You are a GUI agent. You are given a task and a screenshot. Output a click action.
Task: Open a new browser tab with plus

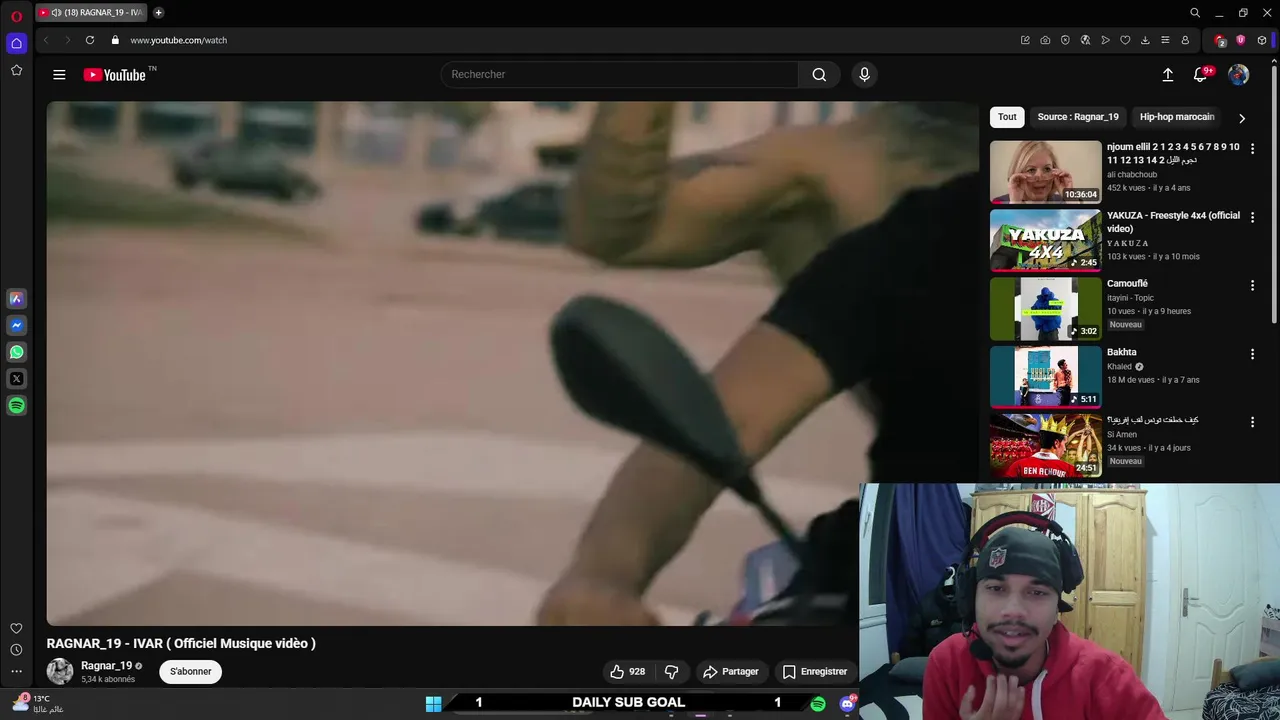click(x=158, y=13)
